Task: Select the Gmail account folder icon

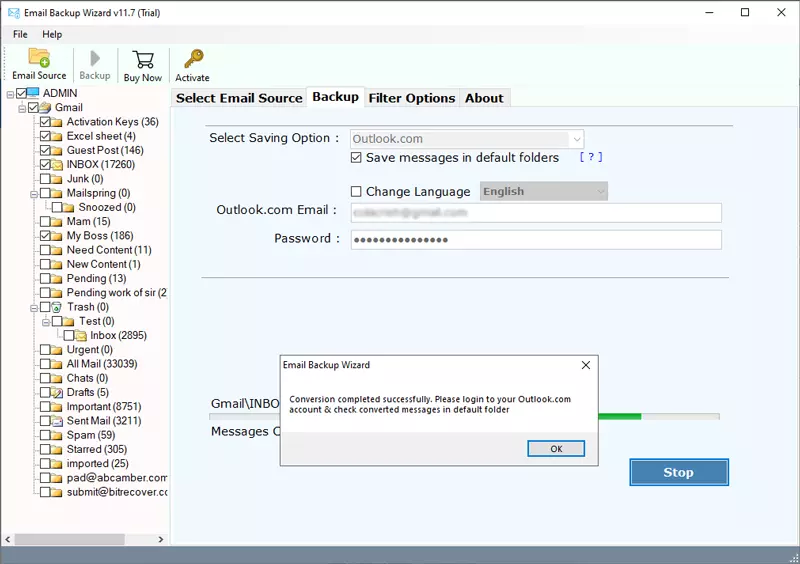Action: [45, 107]
